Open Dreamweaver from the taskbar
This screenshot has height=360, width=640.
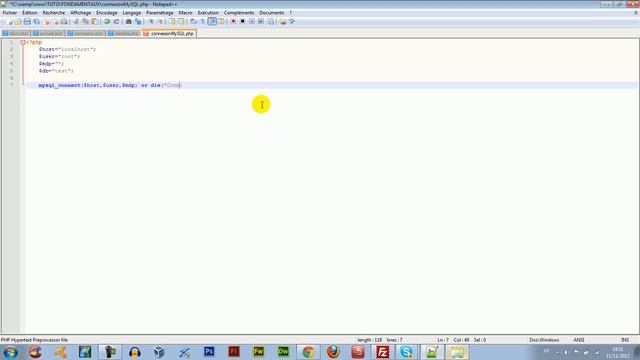pyautogui.click(x=283, y=352)
